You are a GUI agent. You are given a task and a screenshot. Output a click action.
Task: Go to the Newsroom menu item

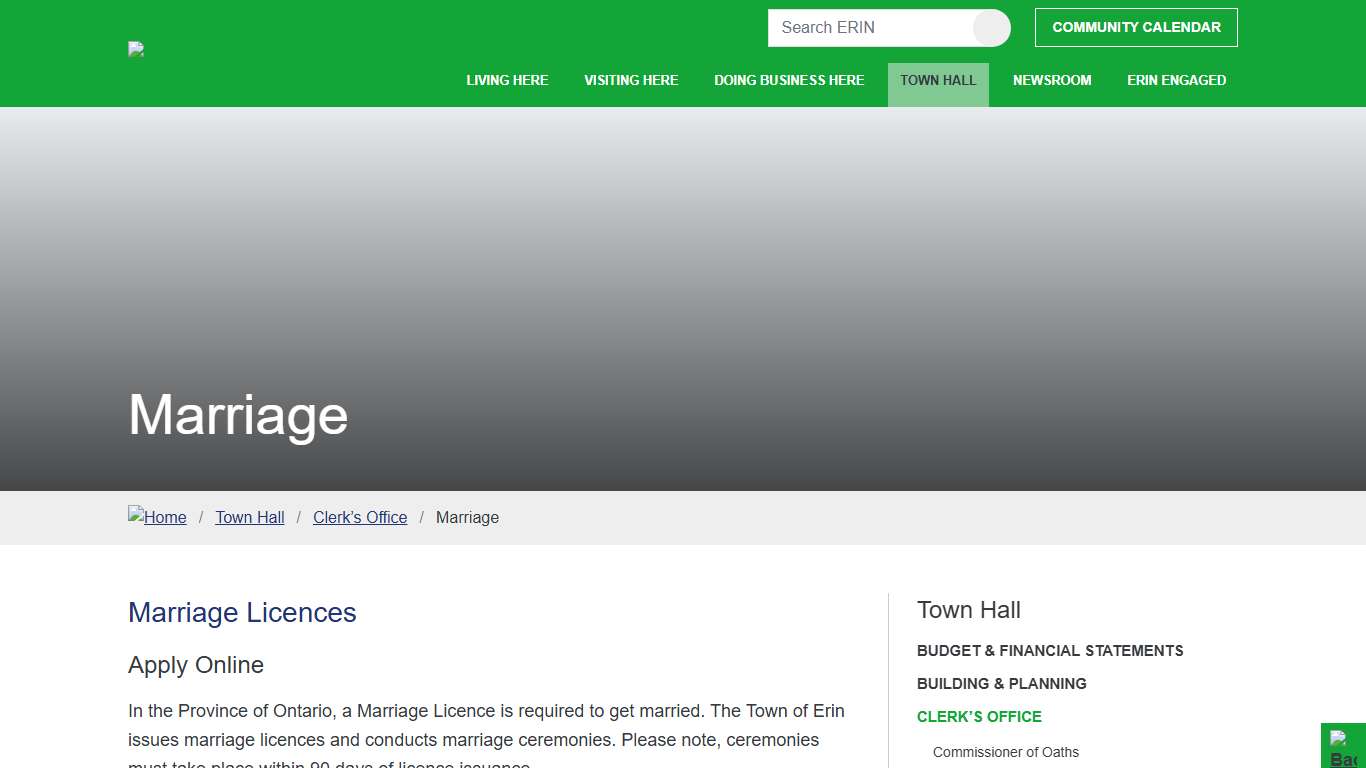point(1052,81)
